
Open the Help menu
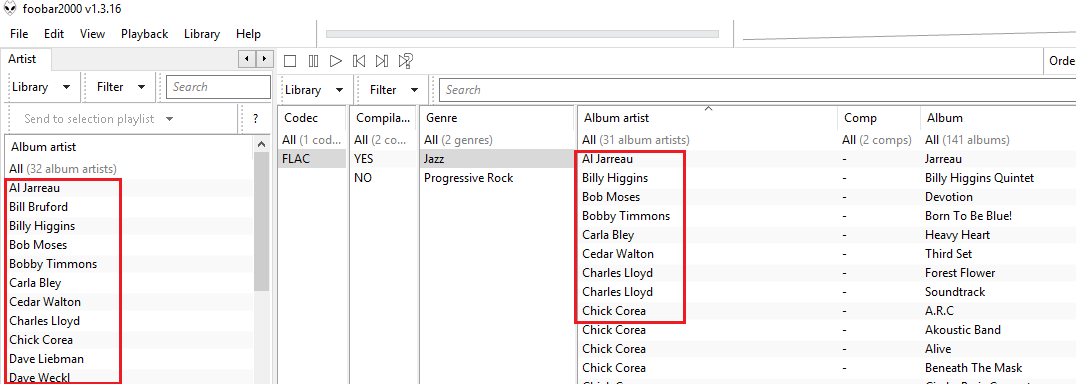pyautogui.click(x=248, y=34)
